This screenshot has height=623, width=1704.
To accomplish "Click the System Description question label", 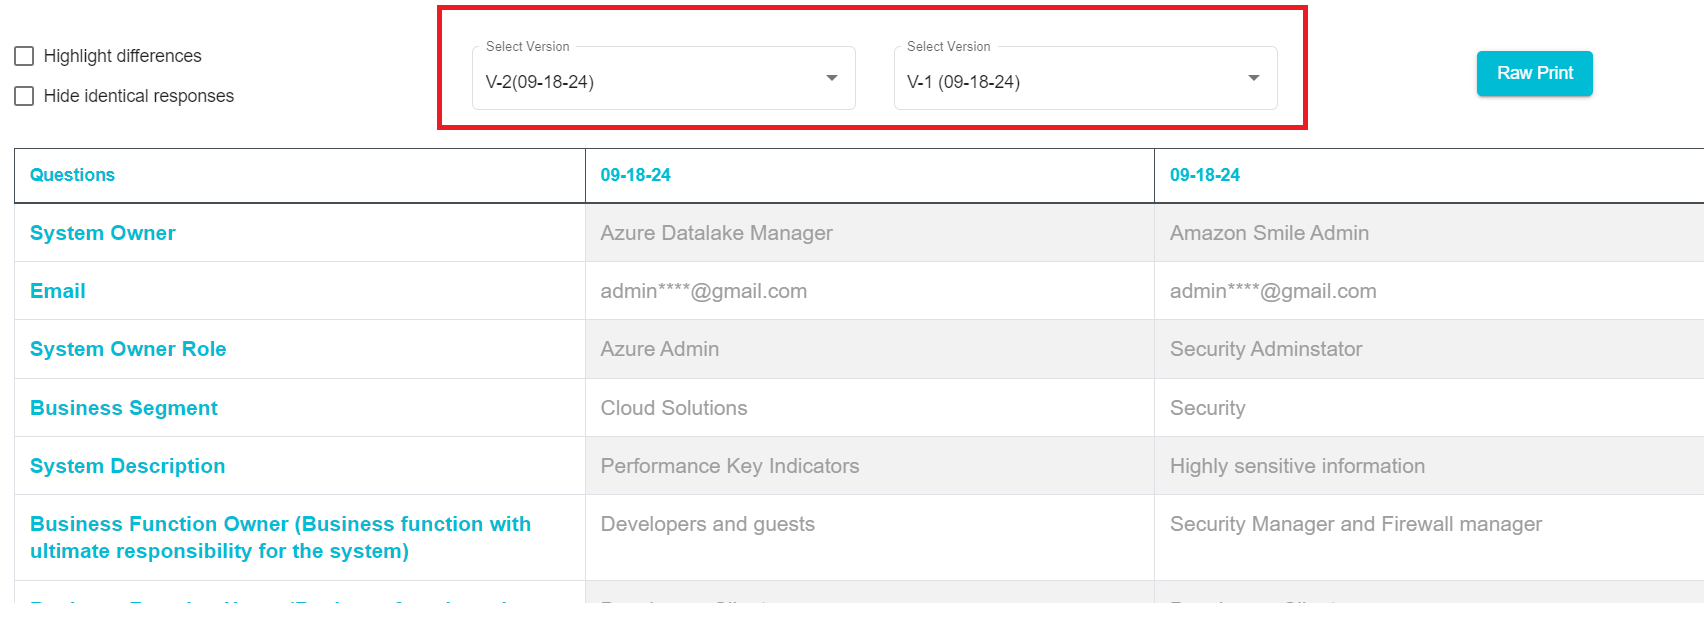I will [128, 466].
